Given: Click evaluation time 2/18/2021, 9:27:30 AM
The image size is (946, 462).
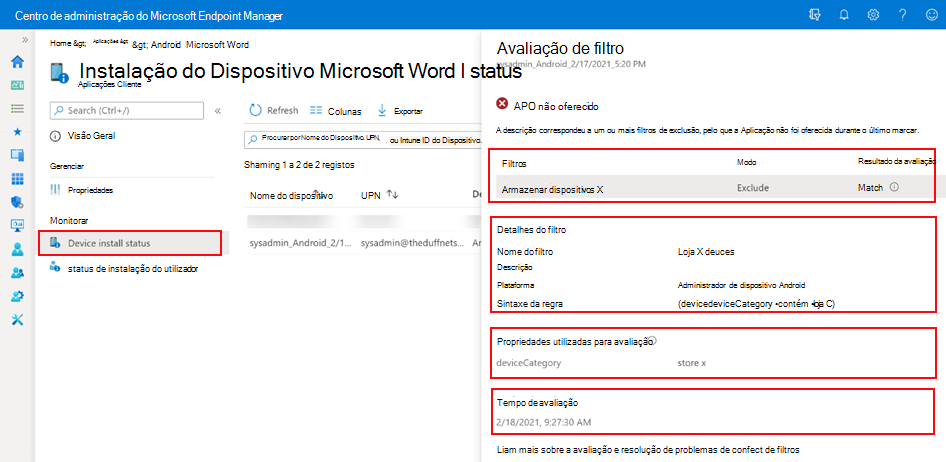Looking at the screenshot, I should pyautogui.click(x=544, y=422).
